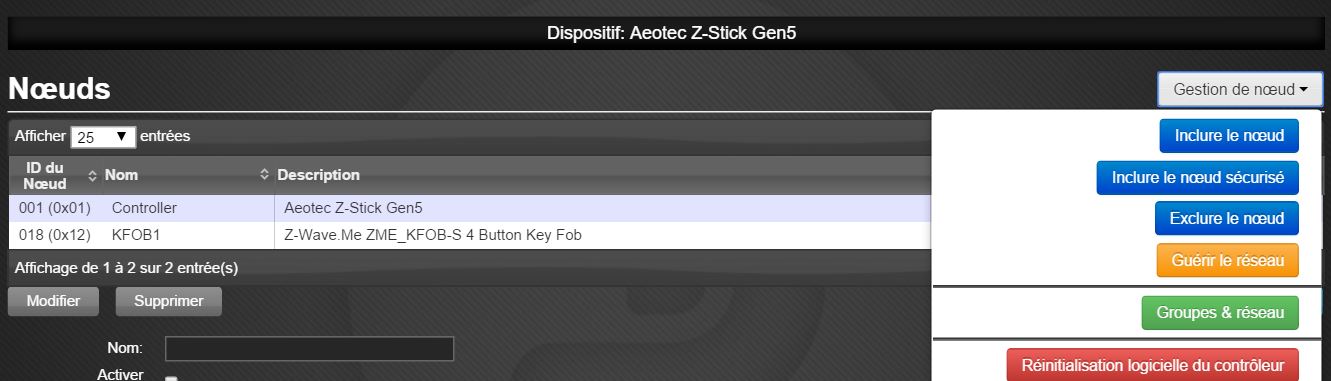Start Guérir le réseau
This screenshot has width=1331, height=381.
[1227, 260]
